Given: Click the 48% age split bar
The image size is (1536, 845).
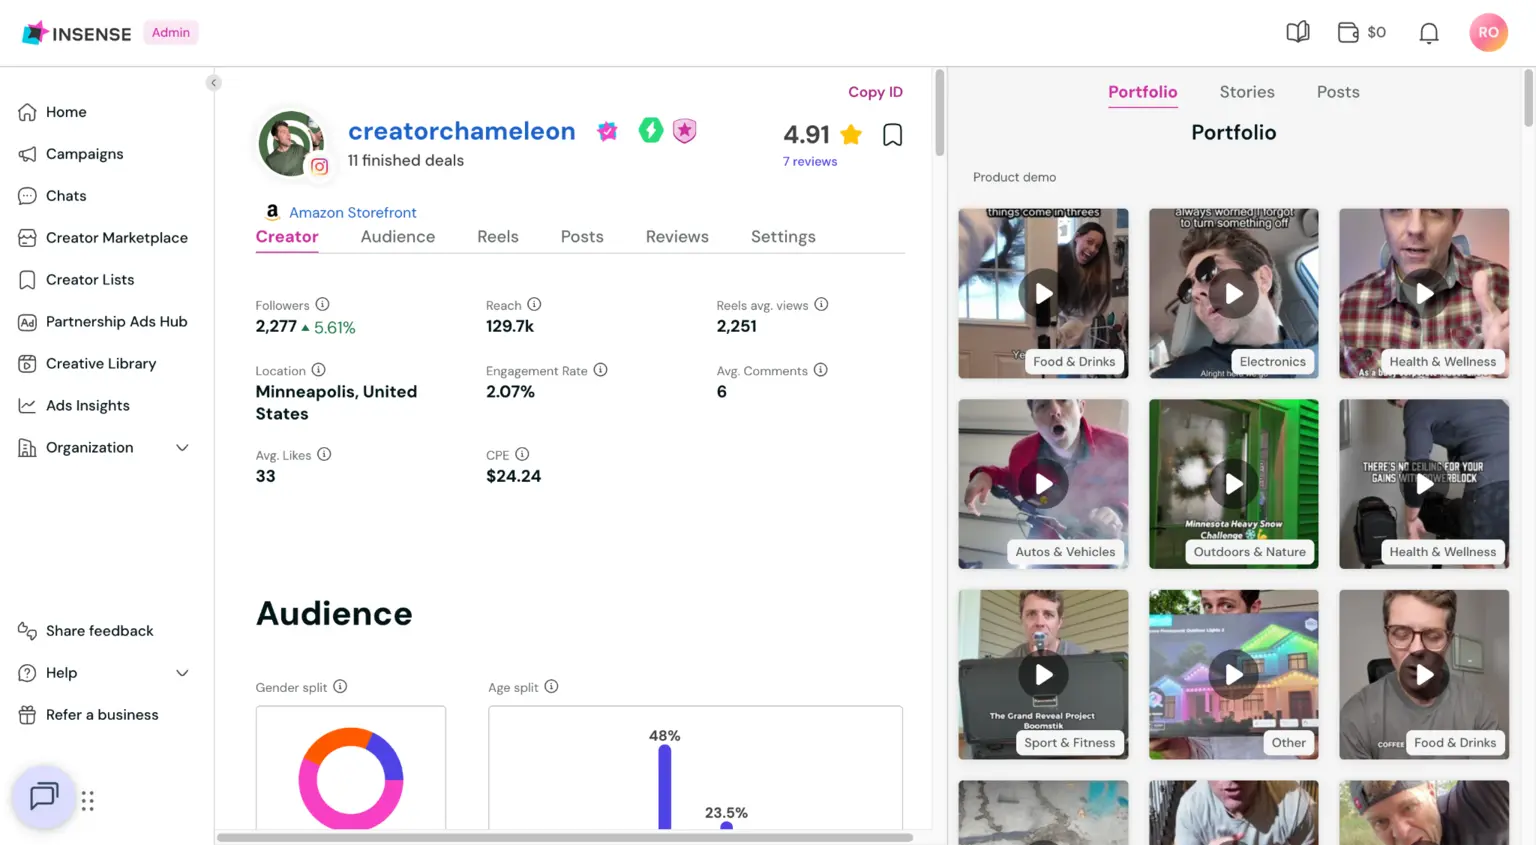Looking at the screenshot, I should coord(665,787).
